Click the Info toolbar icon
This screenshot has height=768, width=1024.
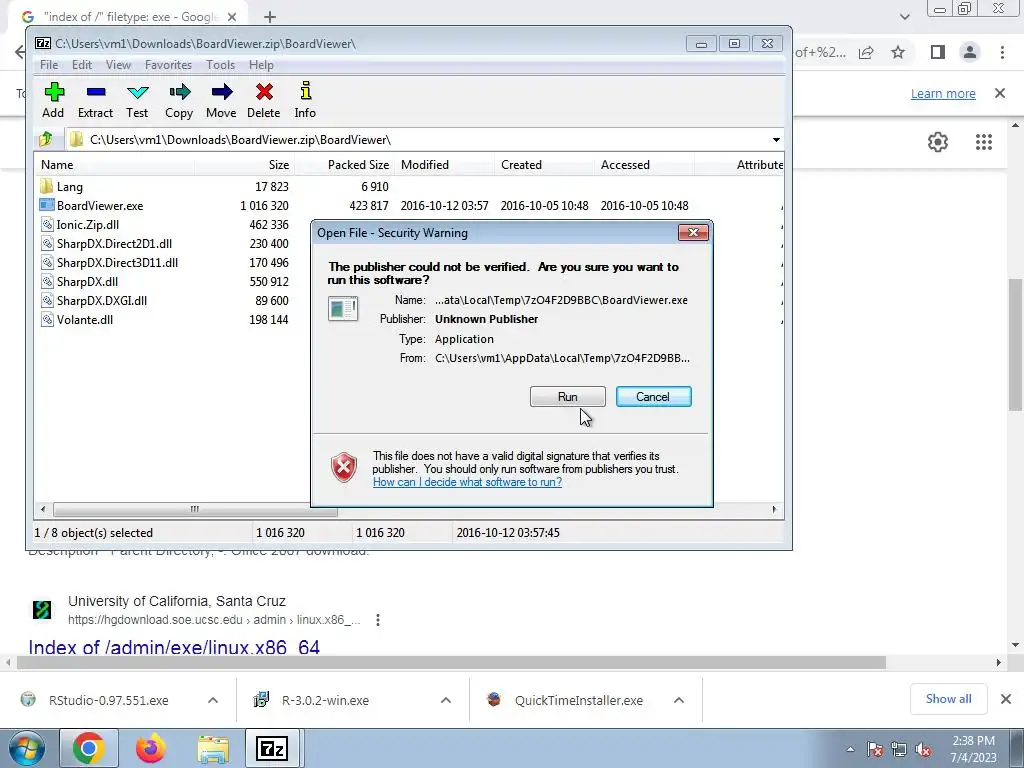pyautogui.click(x=305, y=92)
